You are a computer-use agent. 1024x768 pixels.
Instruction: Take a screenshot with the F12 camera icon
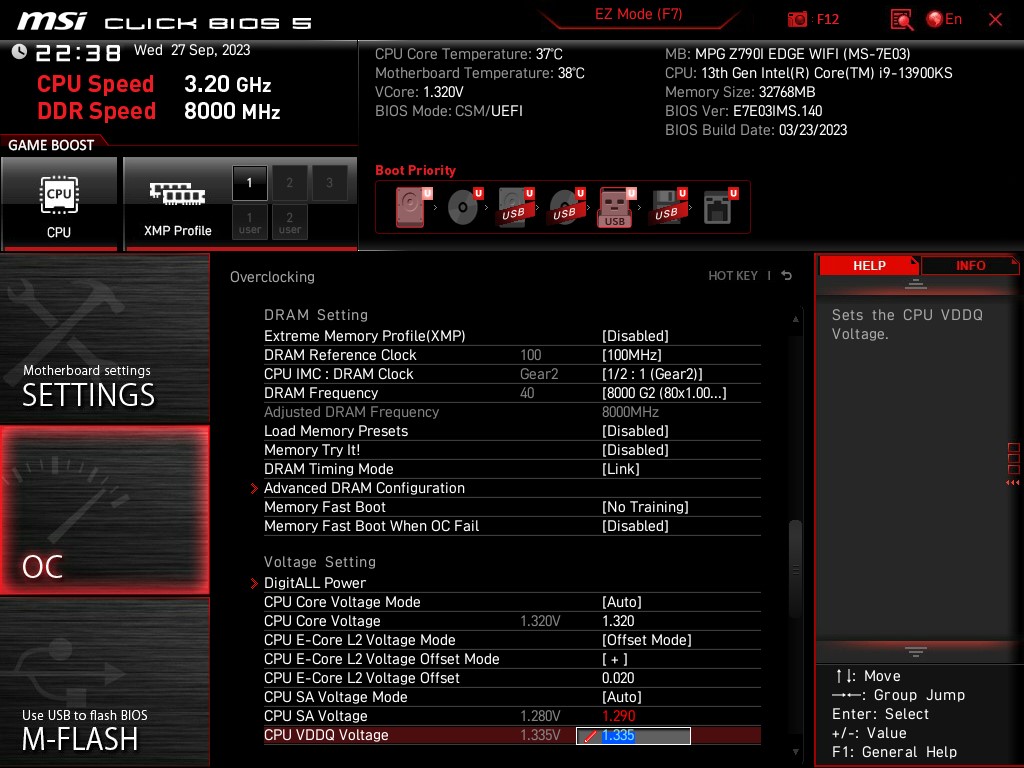coord(797,19)
